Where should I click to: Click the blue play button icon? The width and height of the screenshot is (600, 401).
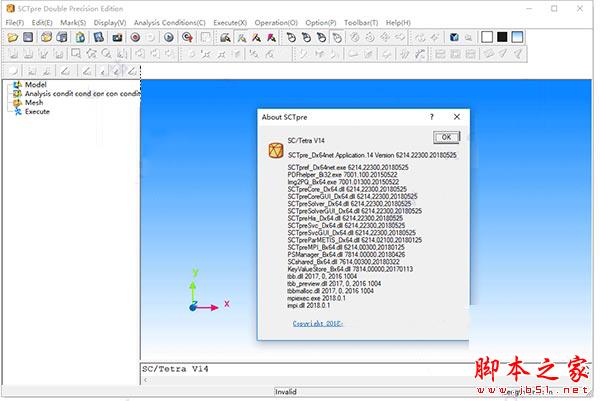coord(169,37)
